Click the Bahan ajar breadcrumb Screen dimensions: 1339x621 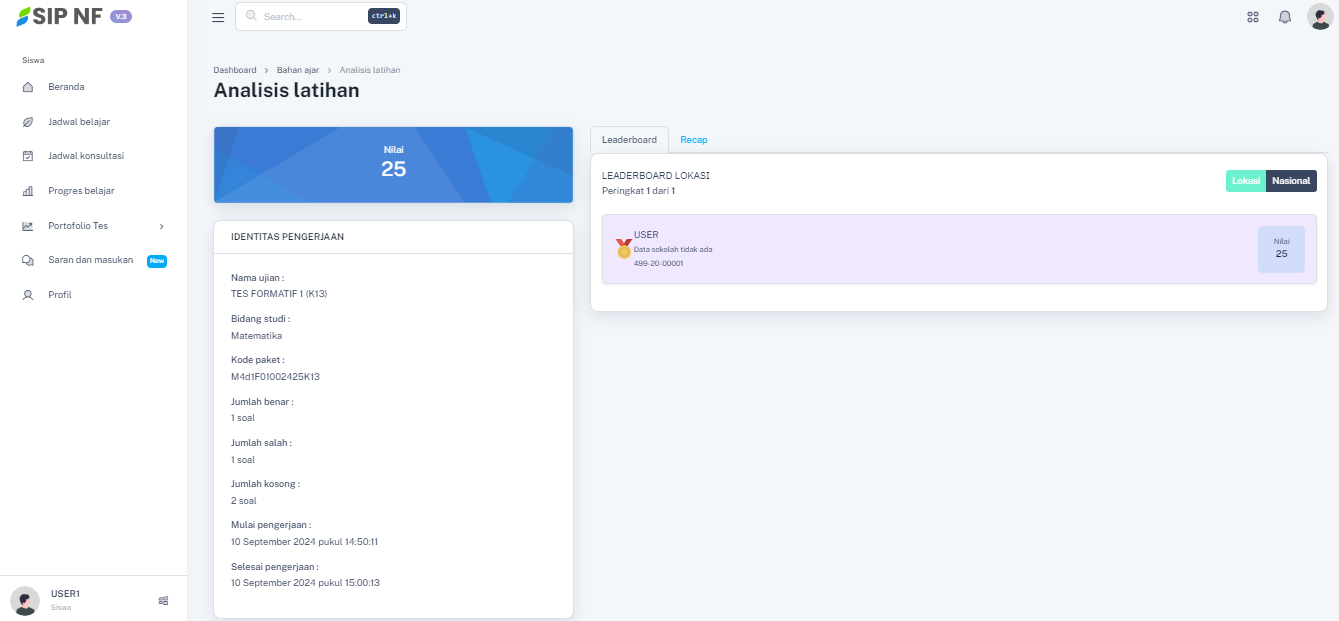coord(298,70)
